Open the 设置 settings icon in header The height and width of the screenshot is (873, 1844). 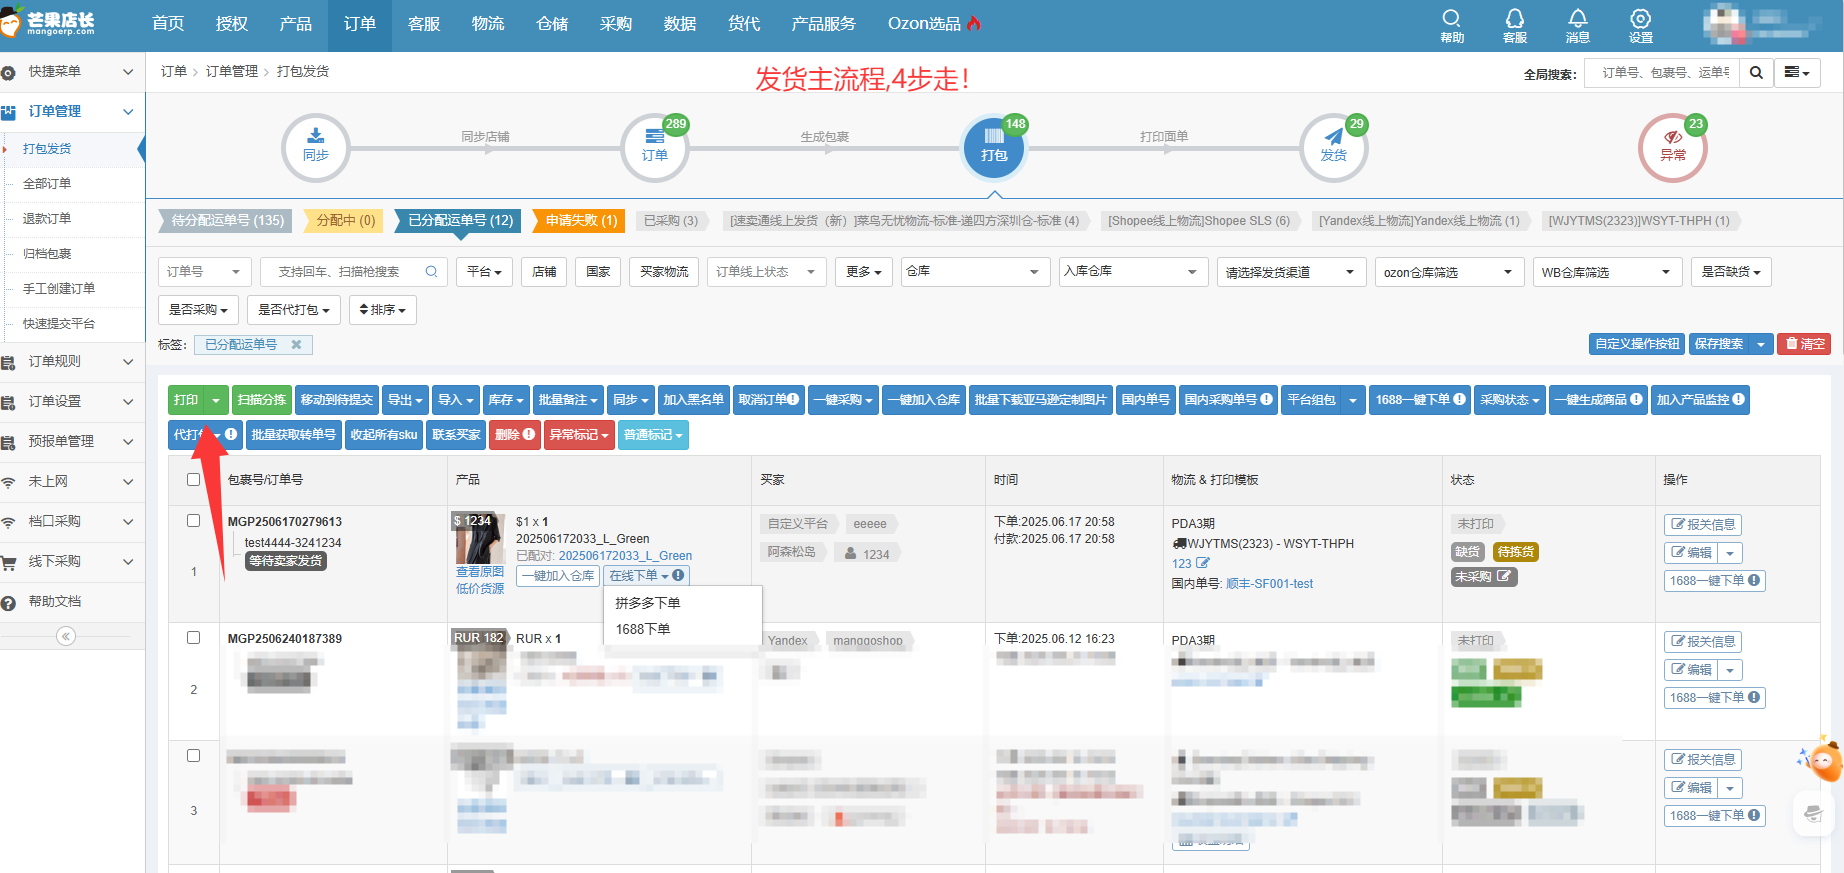1640,25
